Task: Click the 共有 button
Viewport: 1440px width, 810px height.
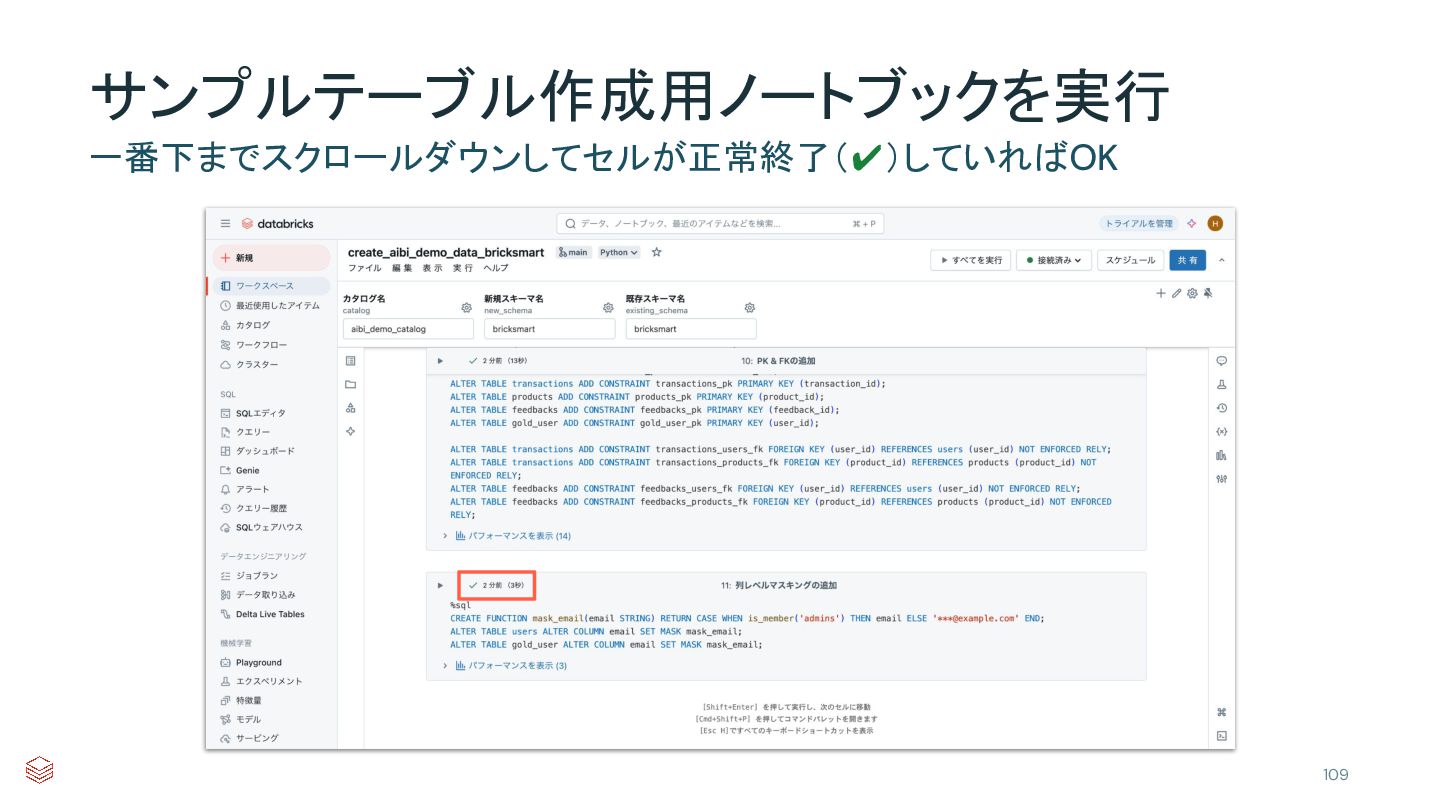Action: click(1187, 260)
